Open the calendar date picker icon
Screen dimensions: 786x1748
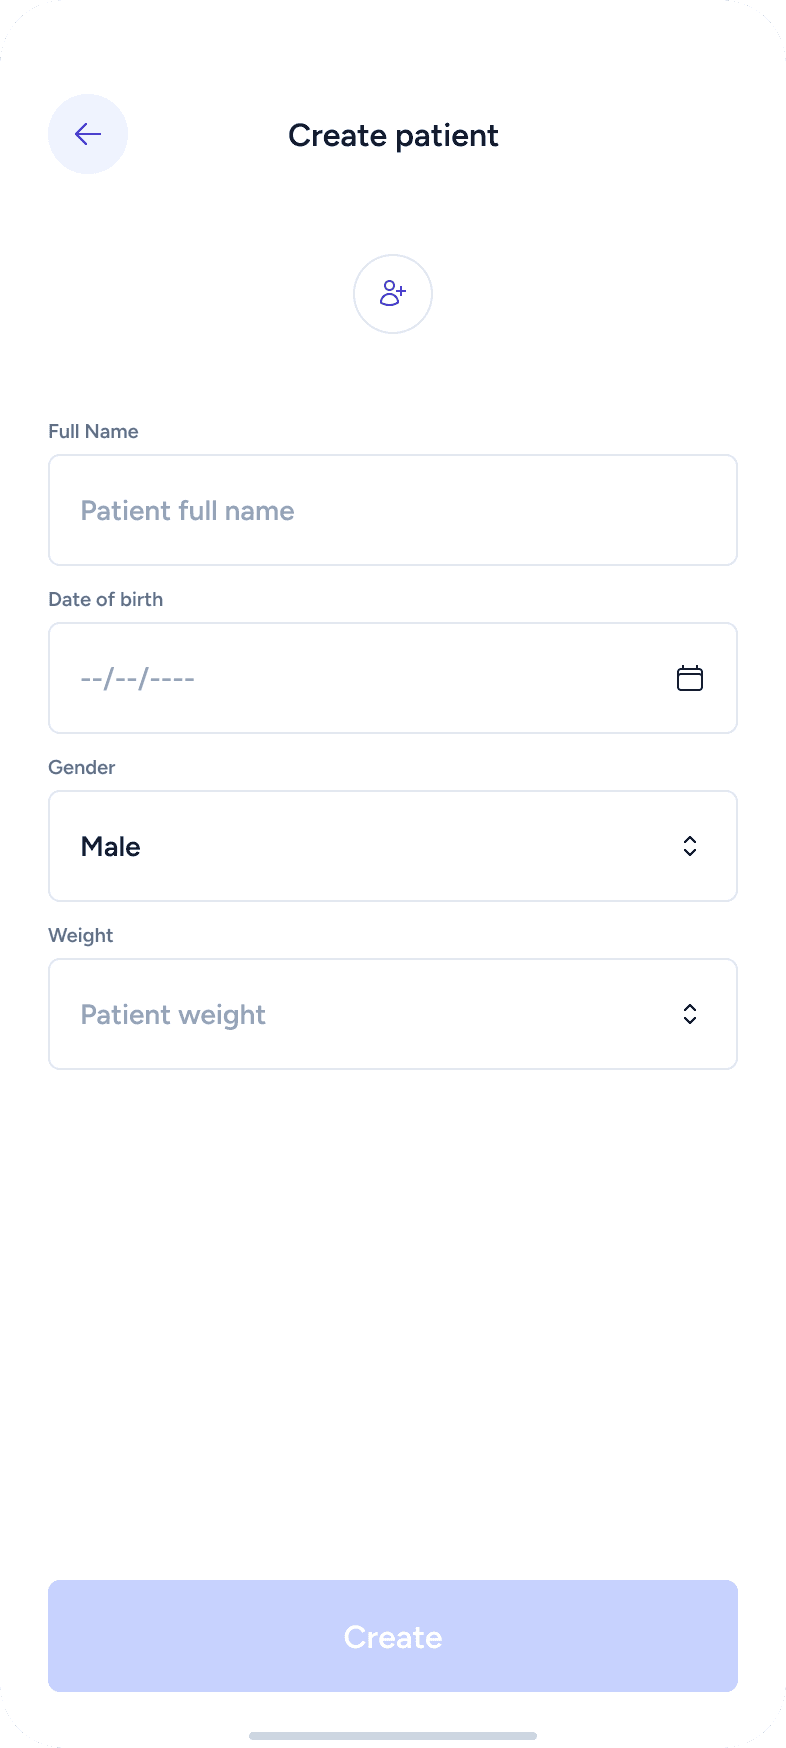(x=690, y=678)
